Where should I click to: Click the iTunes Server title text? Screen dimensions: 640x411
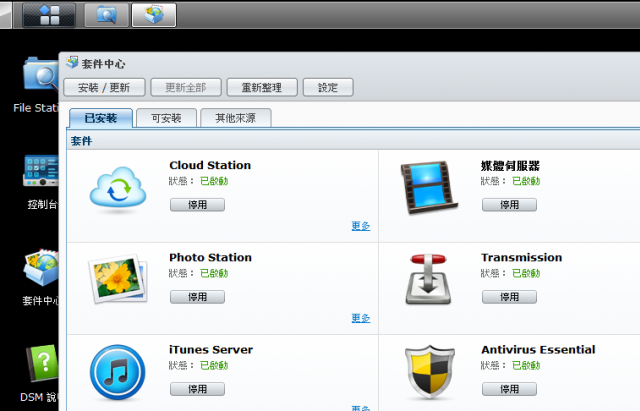tap(211, 350)
